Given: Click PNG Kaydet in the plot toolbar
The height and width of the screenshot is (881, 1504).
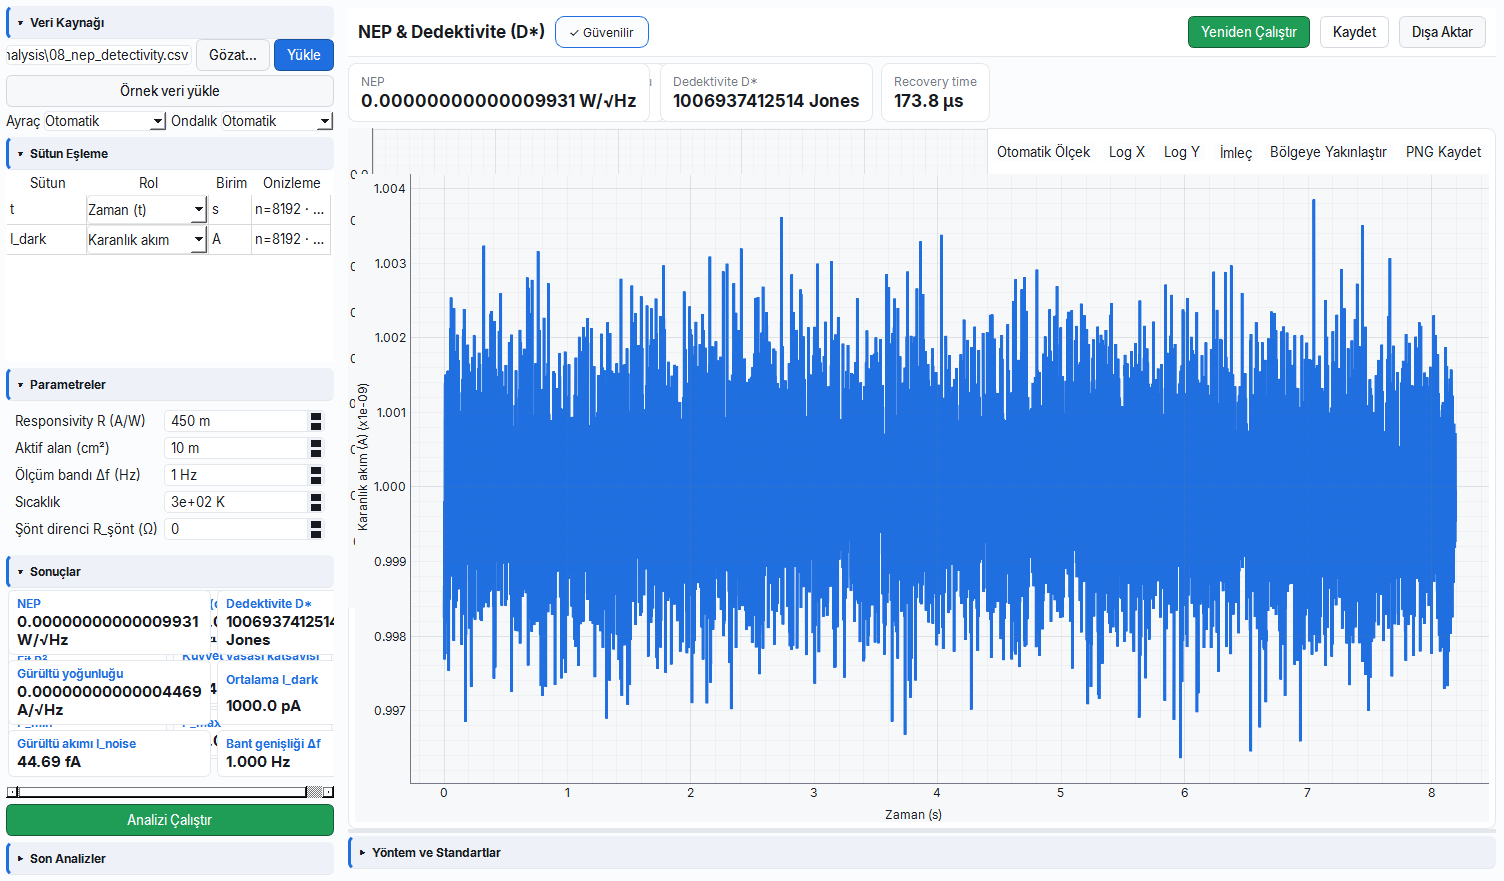Looking at the screenshot, I should pos(1443,152).
